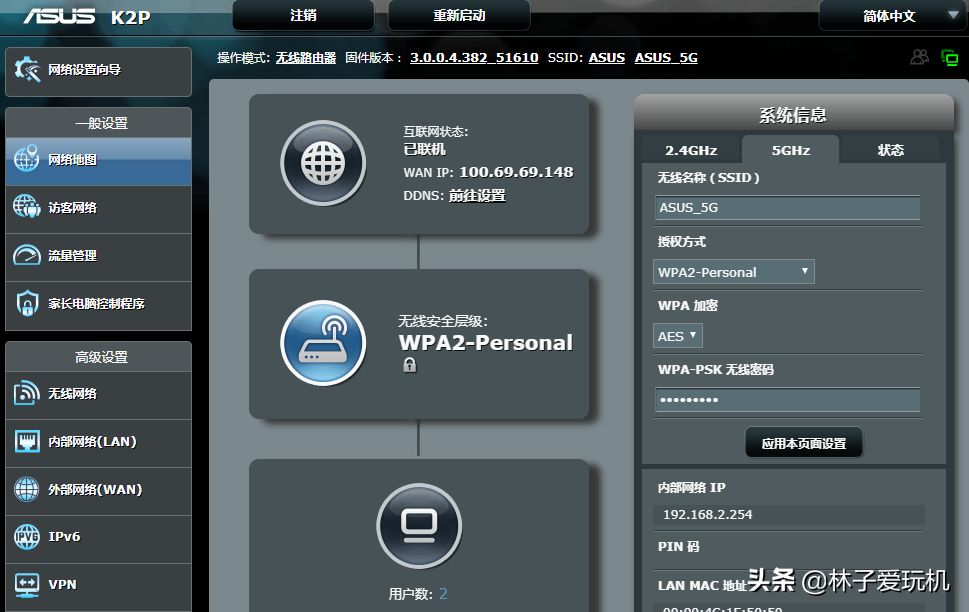This screenshot has height=612, width=969.
Task: Expand the 授权方式 WPA2-Personal dropdown
Action: (x=733, y=272)
